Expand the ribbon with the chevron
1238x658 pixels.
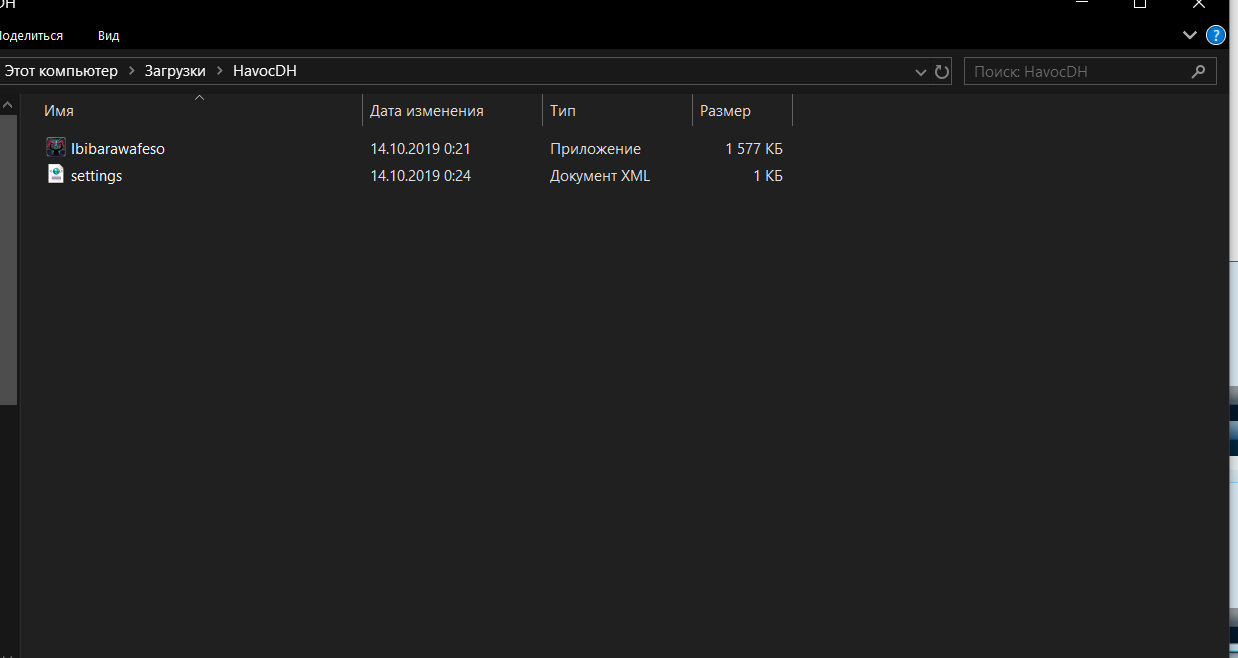[1189, 35]
